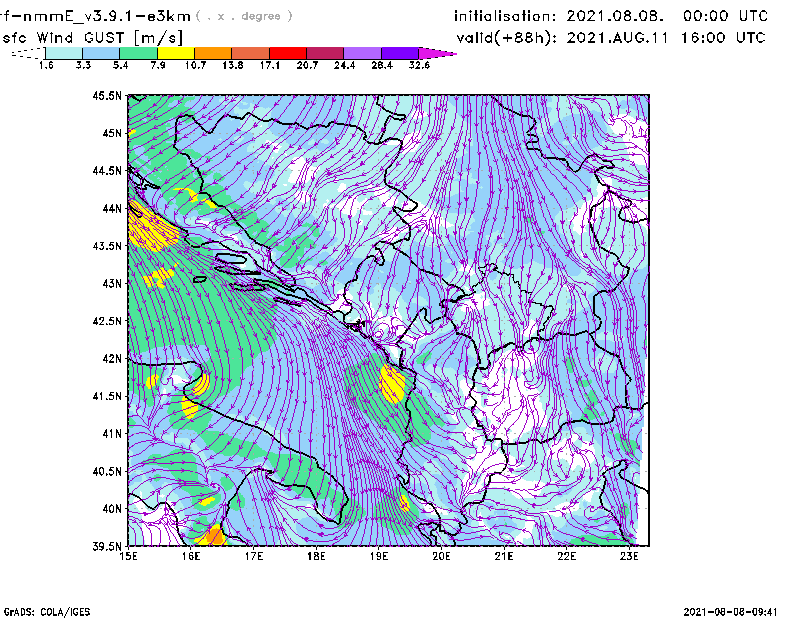Click the legend value 13.8
Image resolution: width=800 pixels, height=618 pixels.
(x=233, y=65)
